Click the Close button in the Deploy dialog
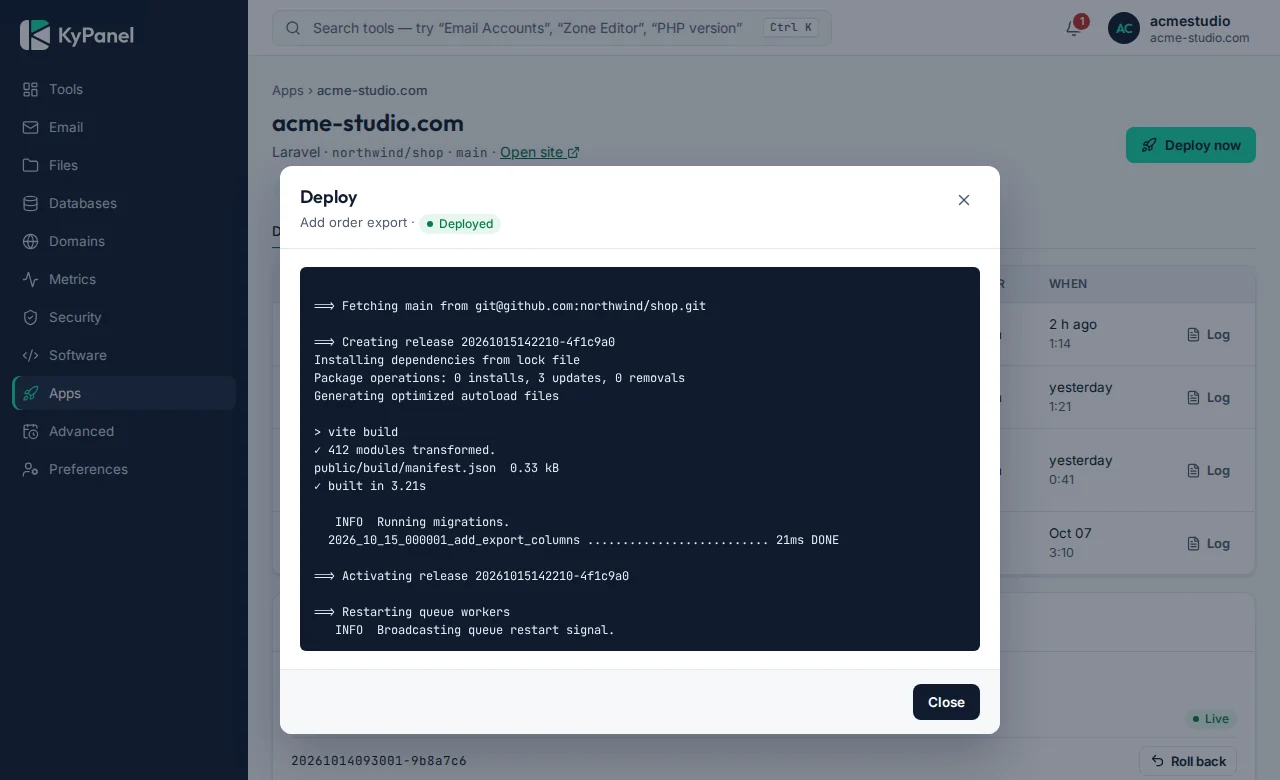1280x780 pixels. (x=946, y=702)
